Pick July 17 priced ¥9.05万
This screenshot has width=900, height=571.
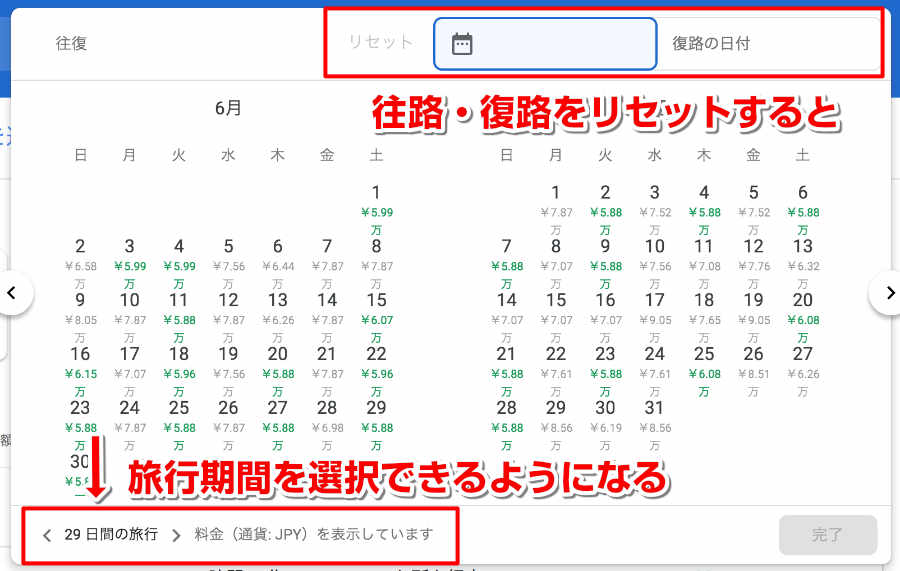point(654,317)
